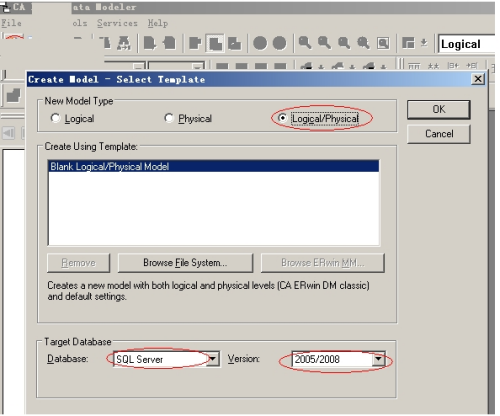Select Blank Logical/Physical Model template entry

click(x=213, y=166)
